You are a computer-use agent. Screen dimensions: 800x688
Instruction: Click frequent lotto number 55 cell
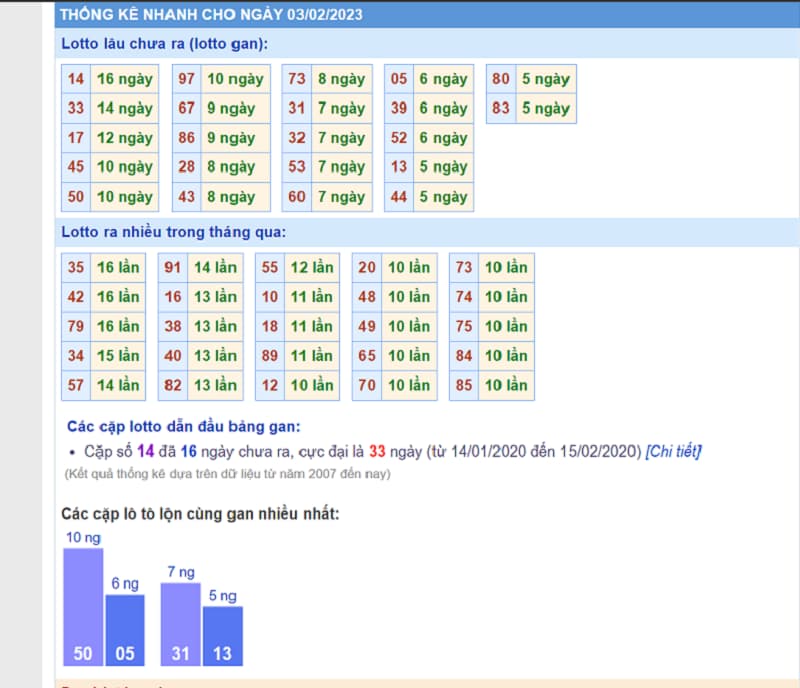pos(270,267)
